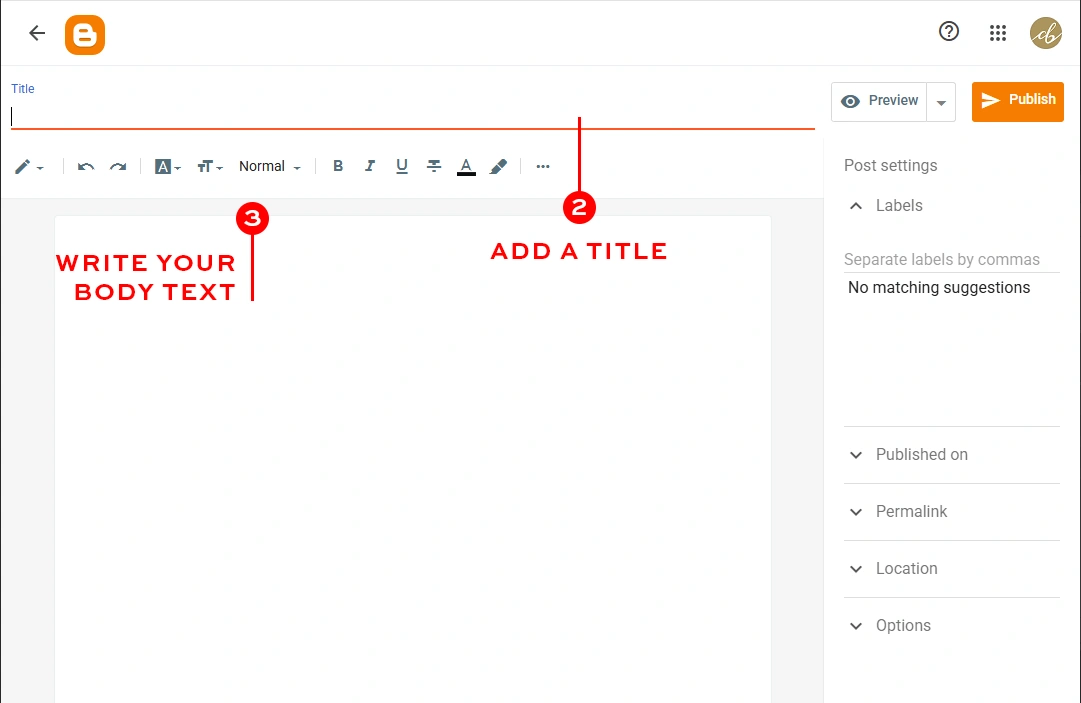Pick a text highlight color

pos(498,166)
